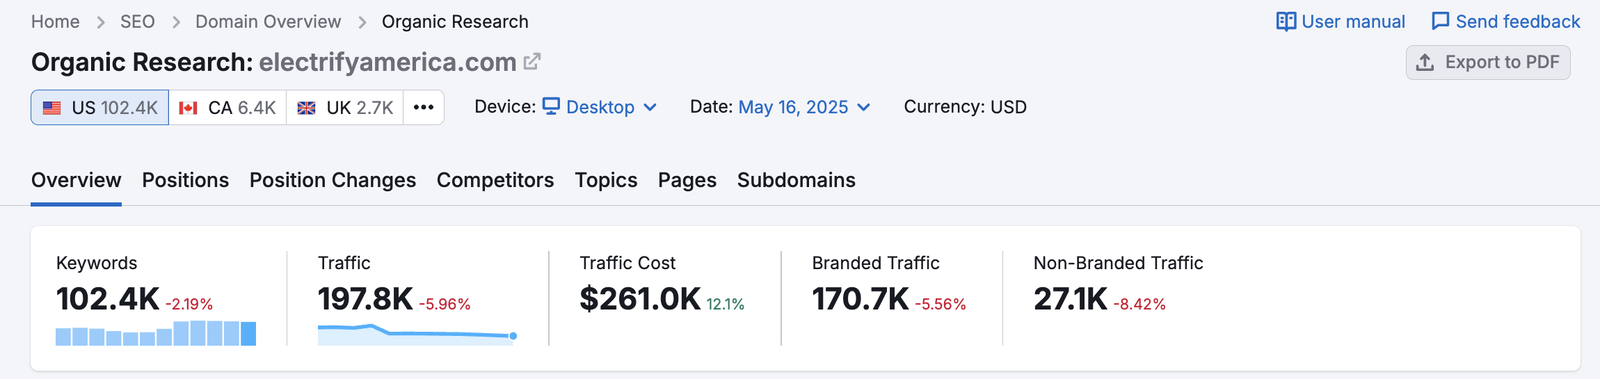Click the Keywords bar chart
1600x379 pixels.
click(x=156, y=333)
